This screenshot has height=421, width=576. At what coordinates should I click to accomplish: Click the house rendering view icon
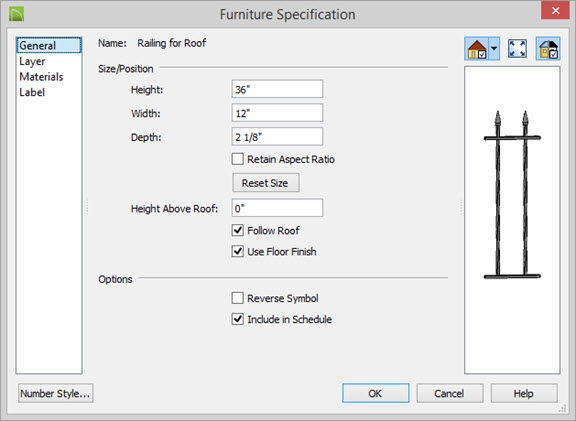coord(477,48)
